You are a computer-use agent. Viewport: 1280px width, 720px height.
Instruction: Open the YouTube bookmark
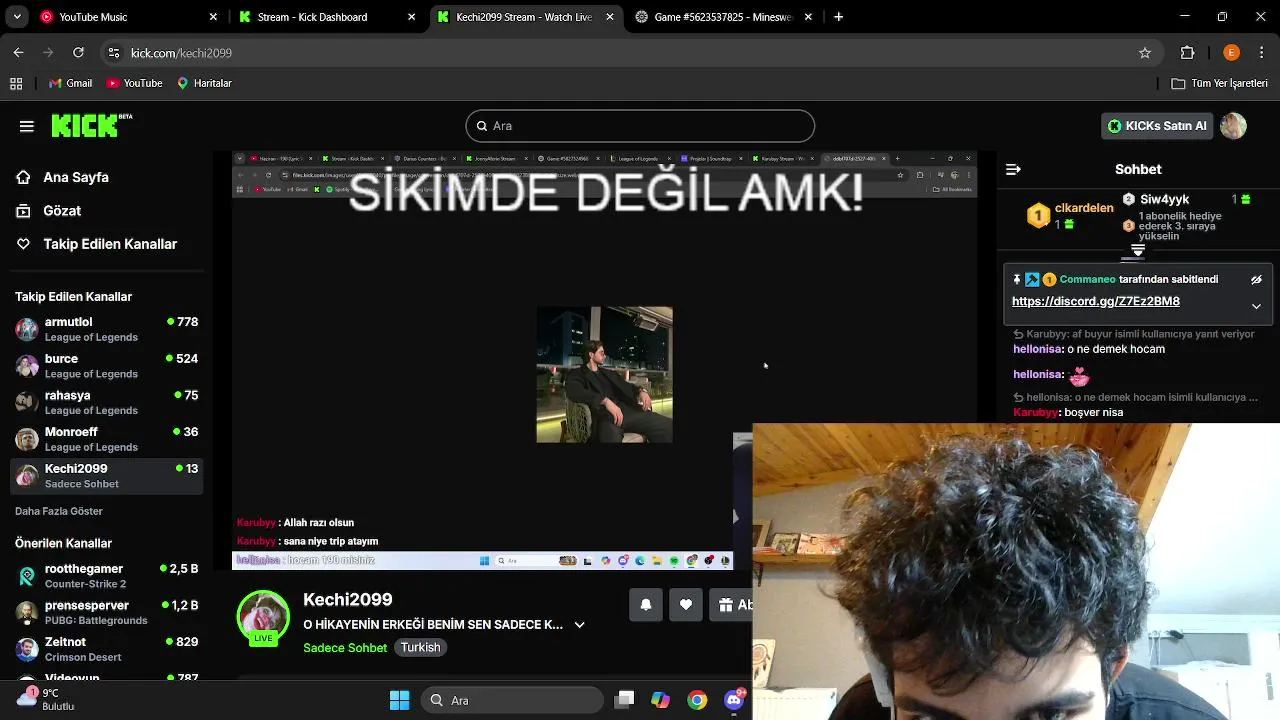(x=134, y=83)
